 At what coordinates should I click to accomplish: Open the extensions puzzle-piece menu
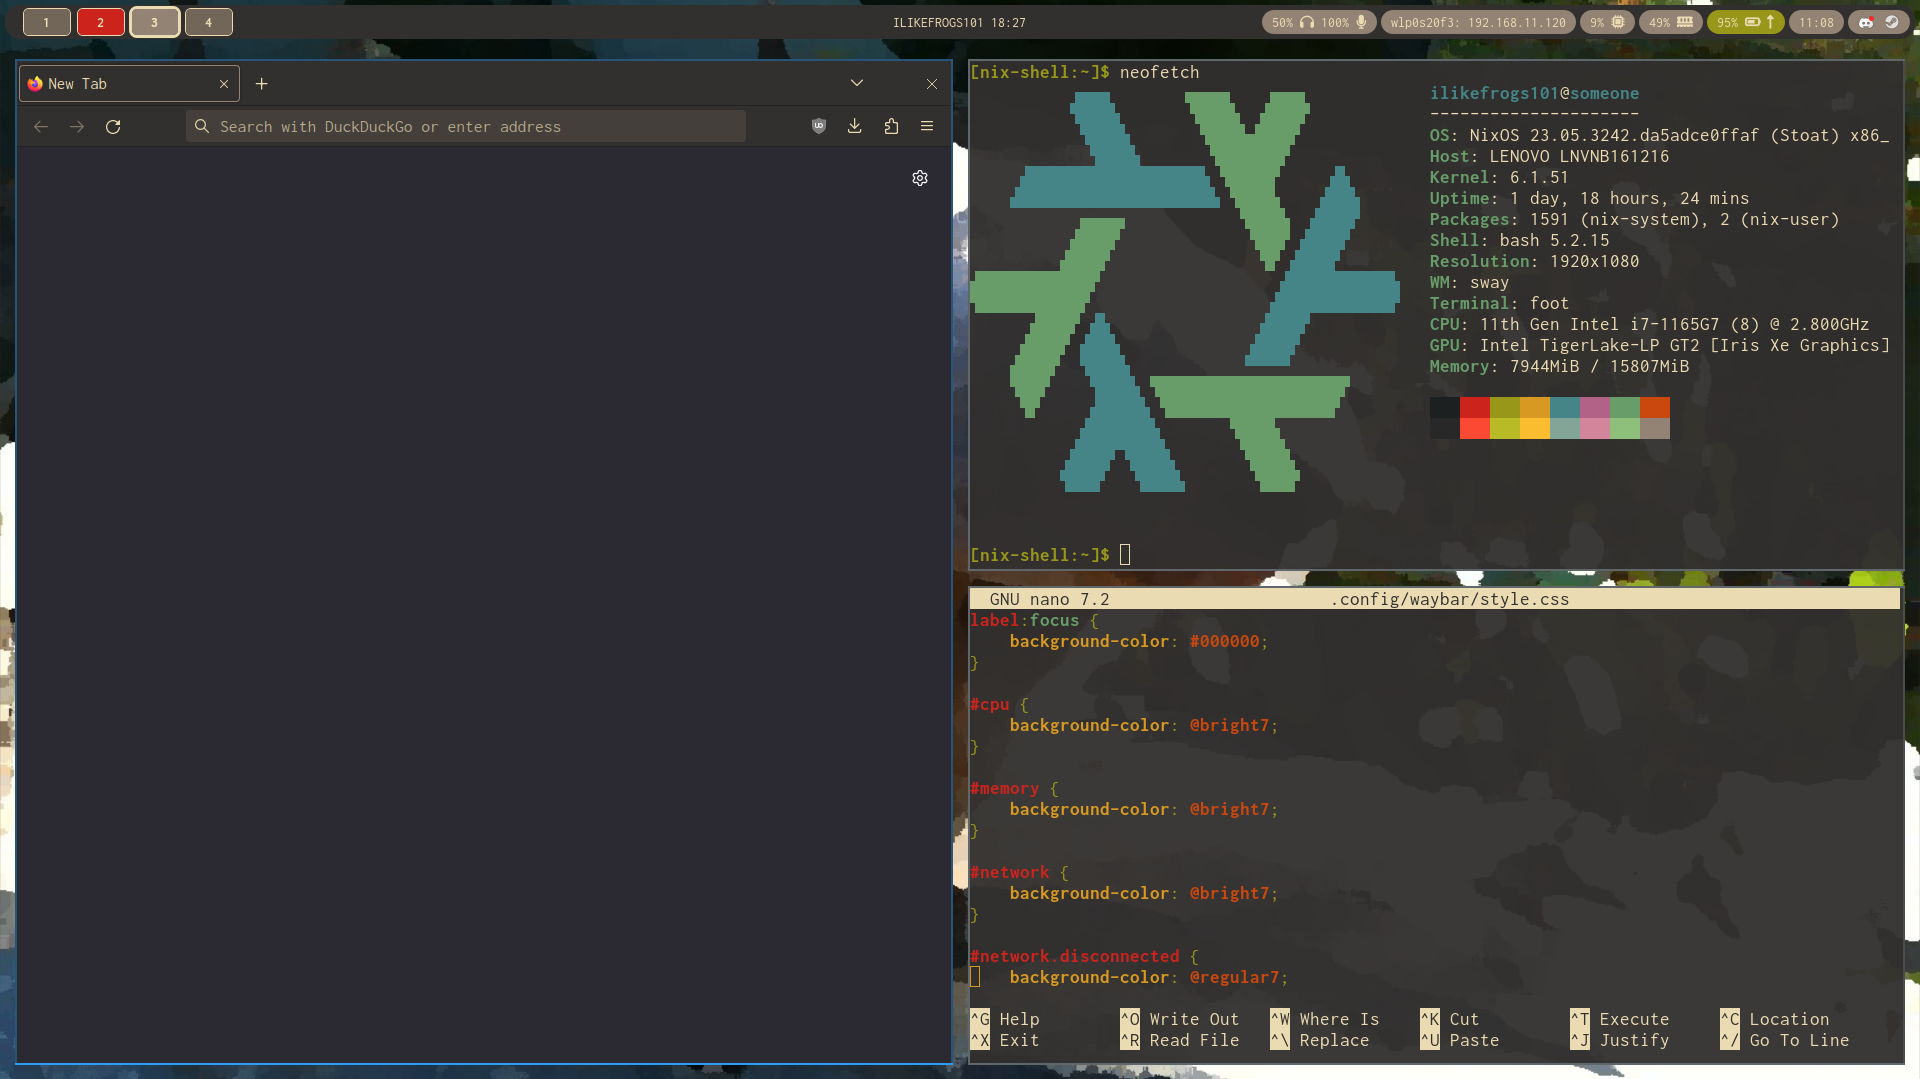tap(891, 126)
